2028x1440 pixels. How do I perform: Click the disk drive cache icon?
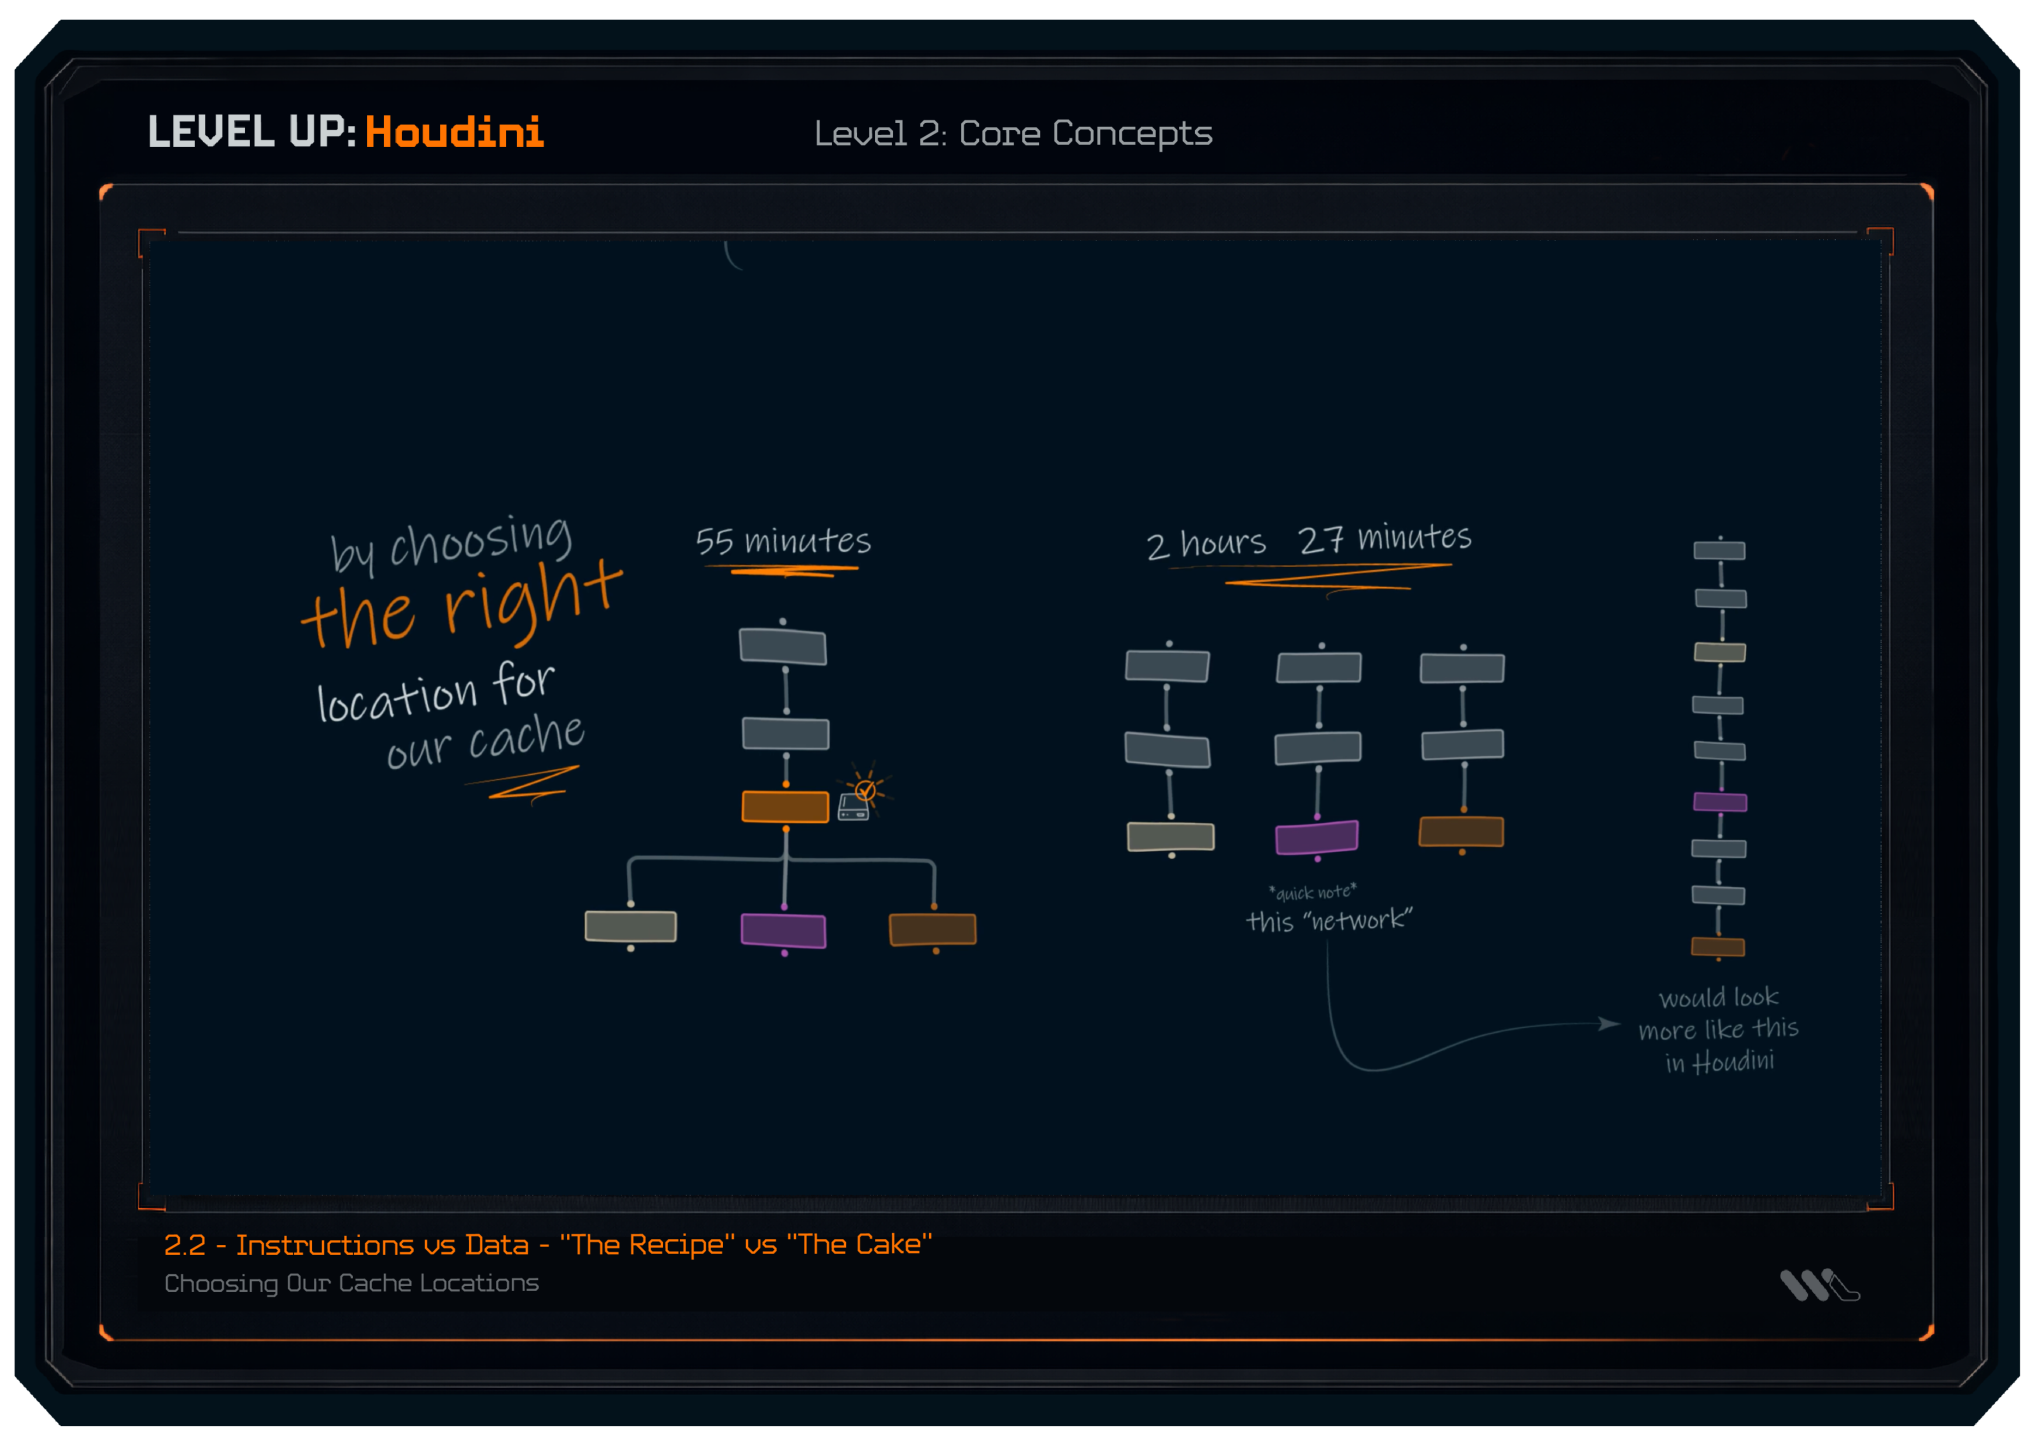[853, 808]
